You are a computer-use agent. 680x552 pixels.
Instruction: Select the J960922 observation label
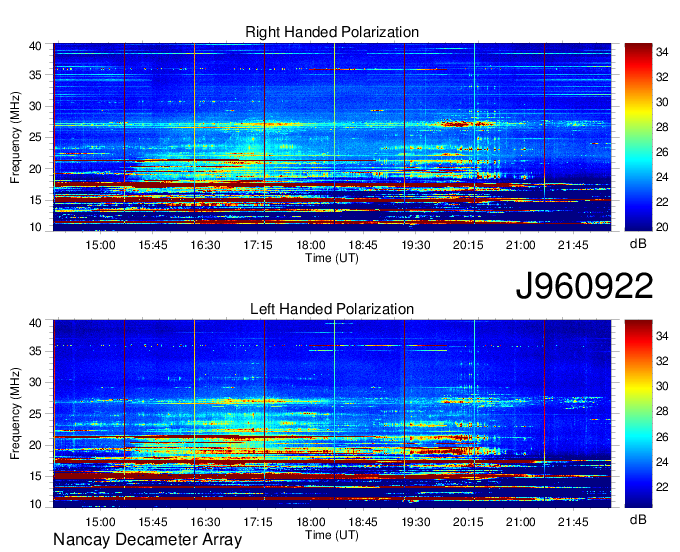pyautogui.click(x=584, y=286)
